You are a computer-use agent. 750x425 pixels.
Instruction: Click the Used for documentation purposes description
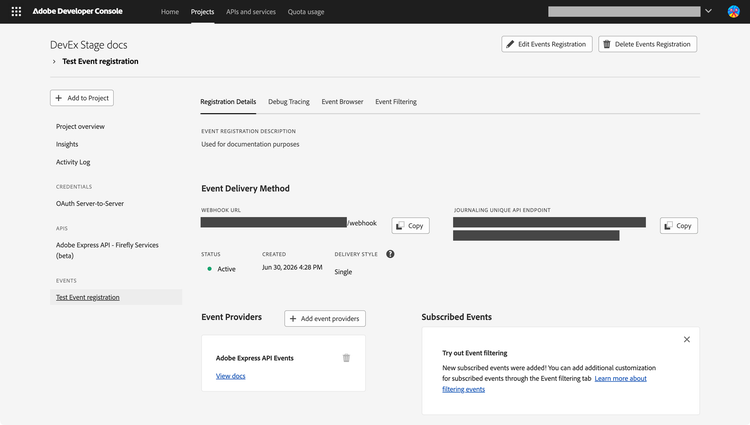coord(250,144)
